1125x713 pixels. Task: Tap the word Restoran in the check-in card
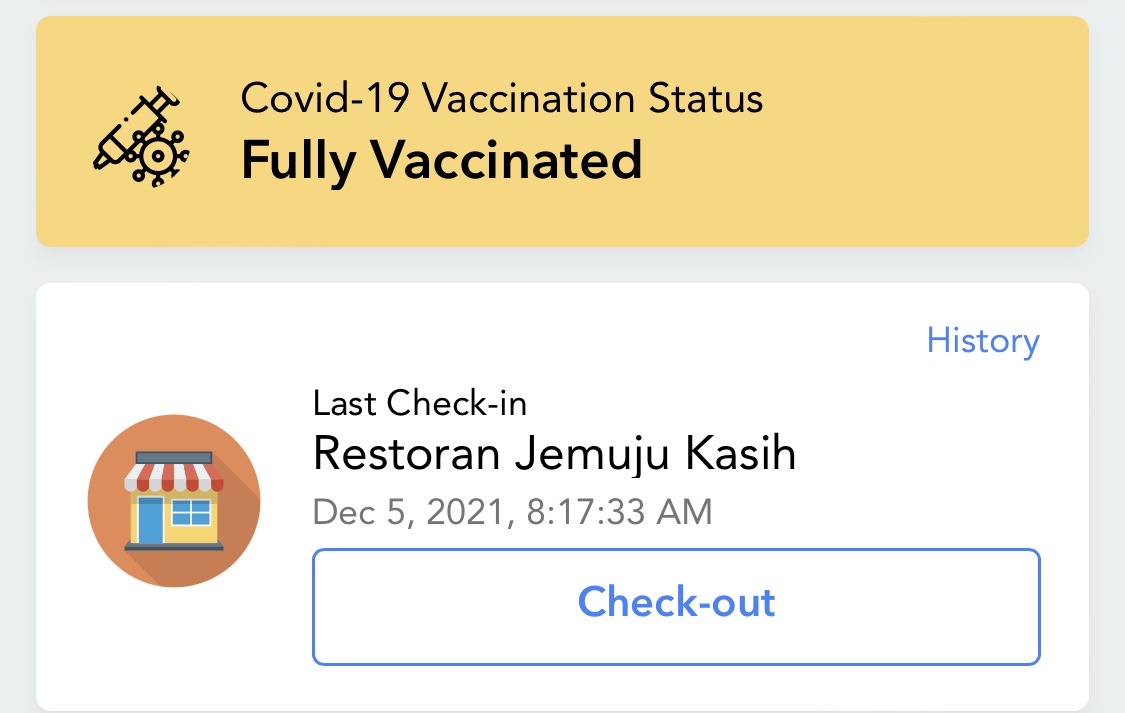click(406, 455)
